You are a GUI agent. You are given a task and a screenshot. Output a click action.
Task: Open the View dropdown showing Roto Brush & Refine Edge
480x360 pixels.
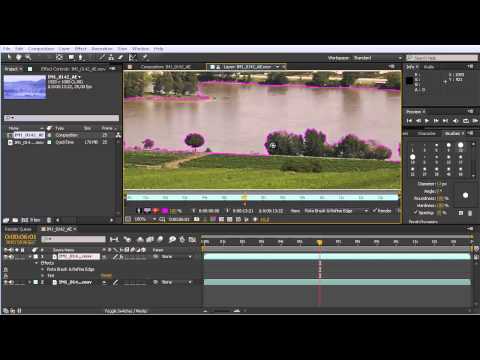pos(336,211)
